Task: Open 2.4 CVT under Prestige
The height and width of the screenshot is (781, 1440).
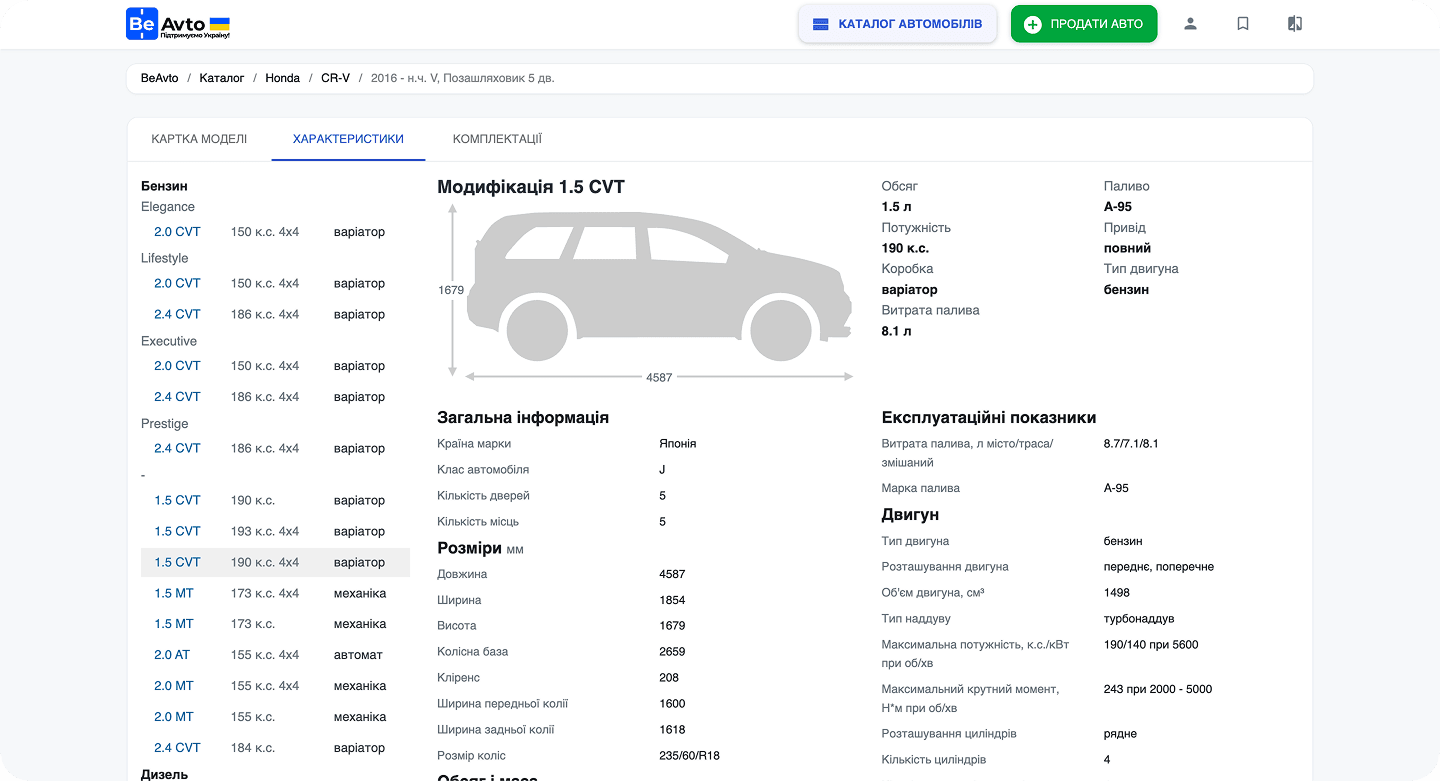Action: click(x=177, y=449)
